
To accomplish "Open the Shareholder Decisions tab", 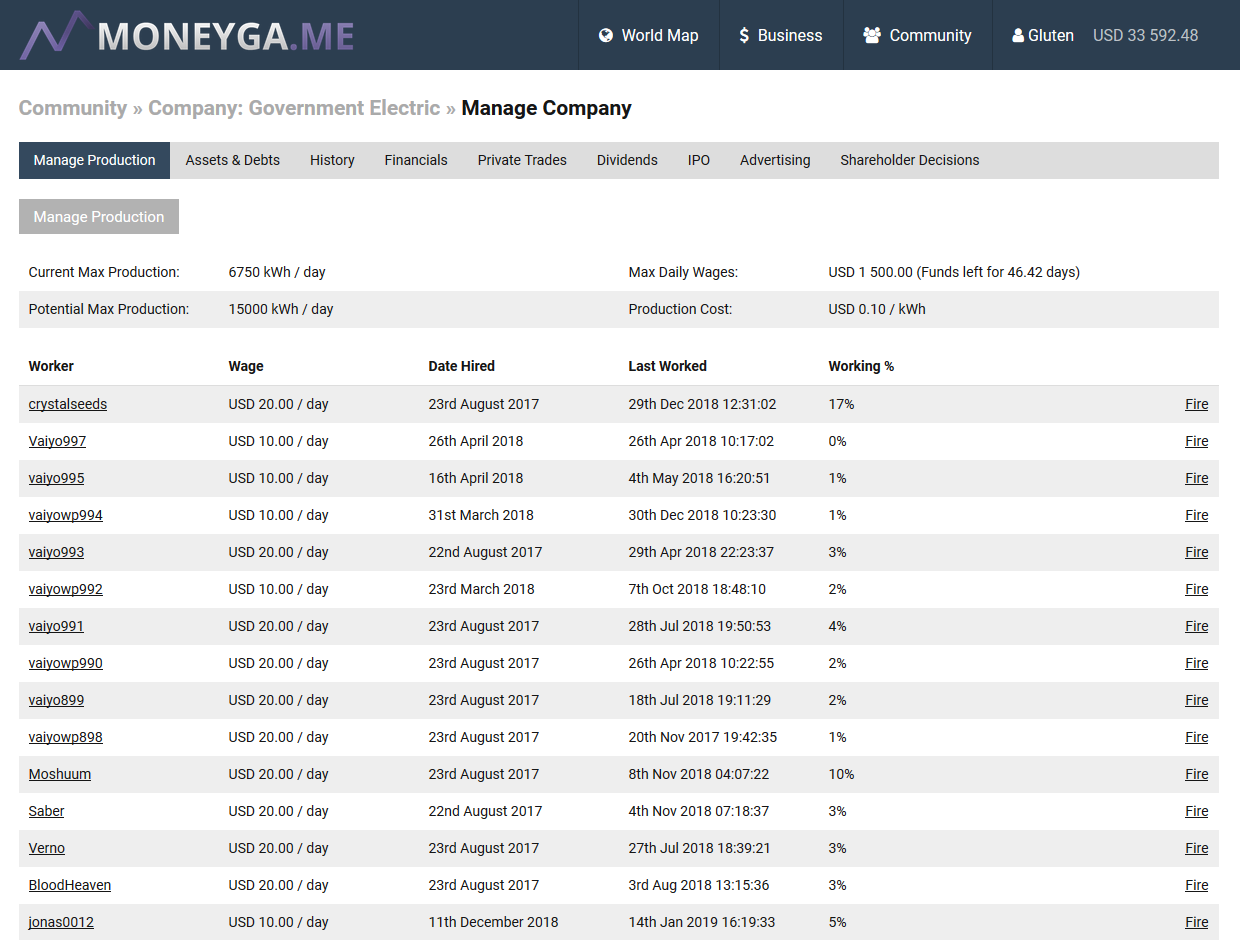I will pyautogui.click(x=909, y=160).
